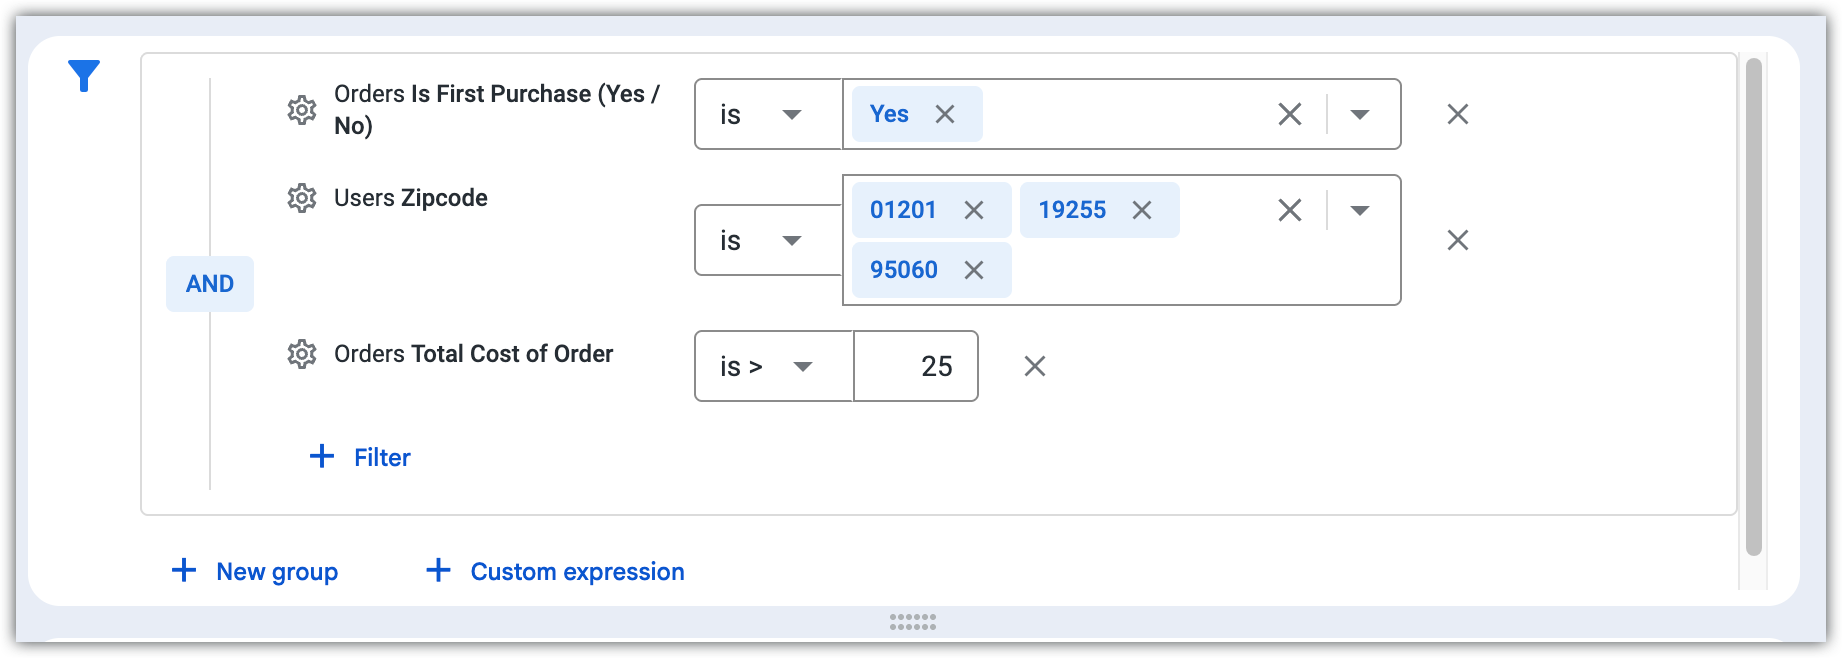Remove zipcode 19255 chip

click(x=1142, y=210)
